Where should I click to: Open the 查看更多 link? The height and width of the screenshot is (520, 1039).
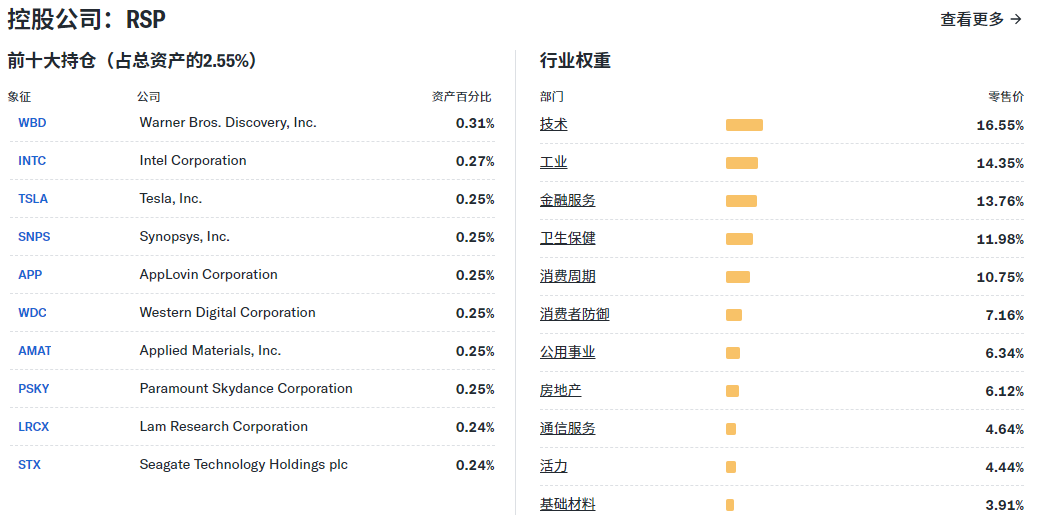tap(980, 19)
